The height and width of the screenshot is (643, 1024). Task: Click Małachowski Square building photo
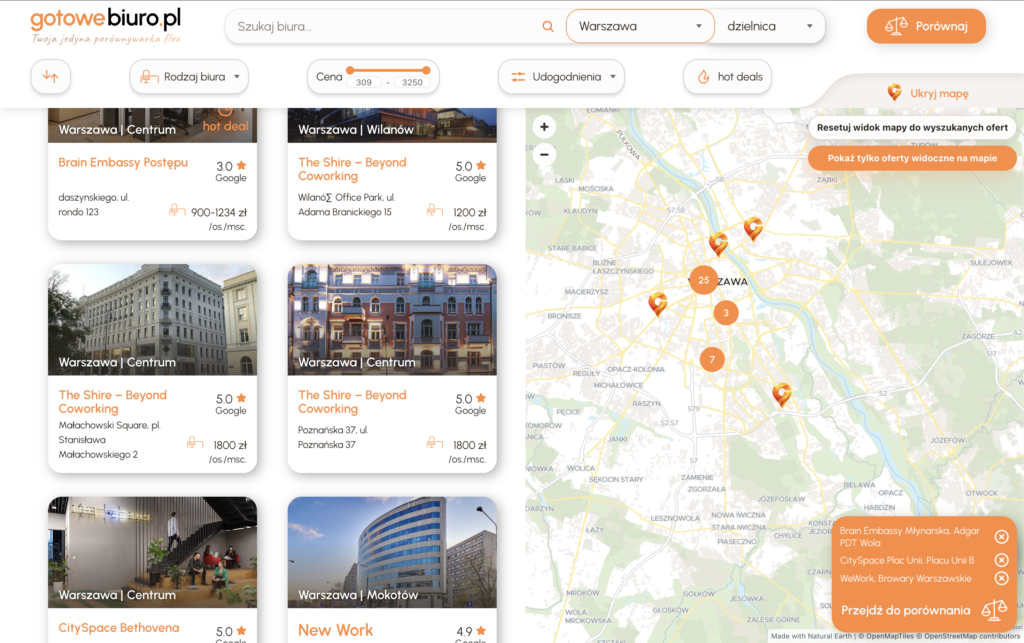(x=152, y=319)
